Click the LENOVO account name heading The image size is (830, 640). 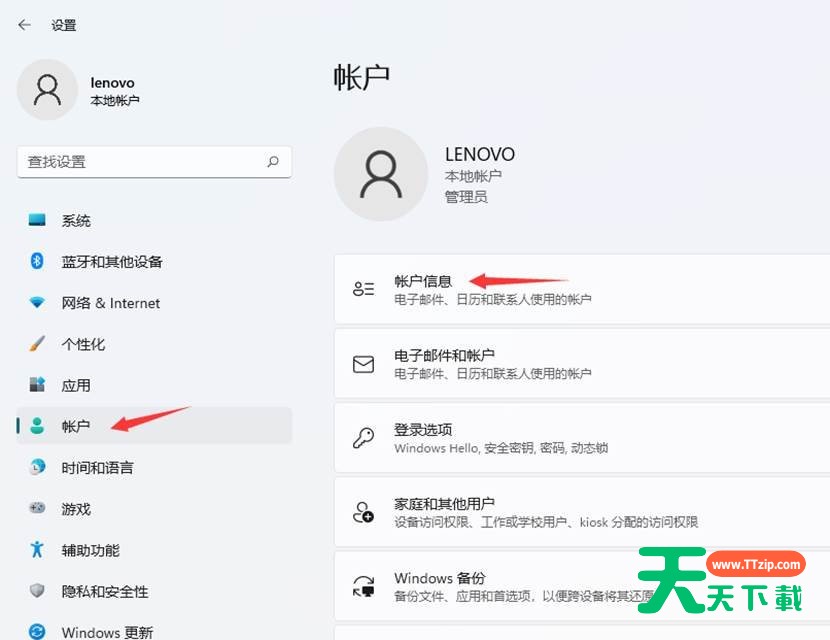[x=480, y=154]
